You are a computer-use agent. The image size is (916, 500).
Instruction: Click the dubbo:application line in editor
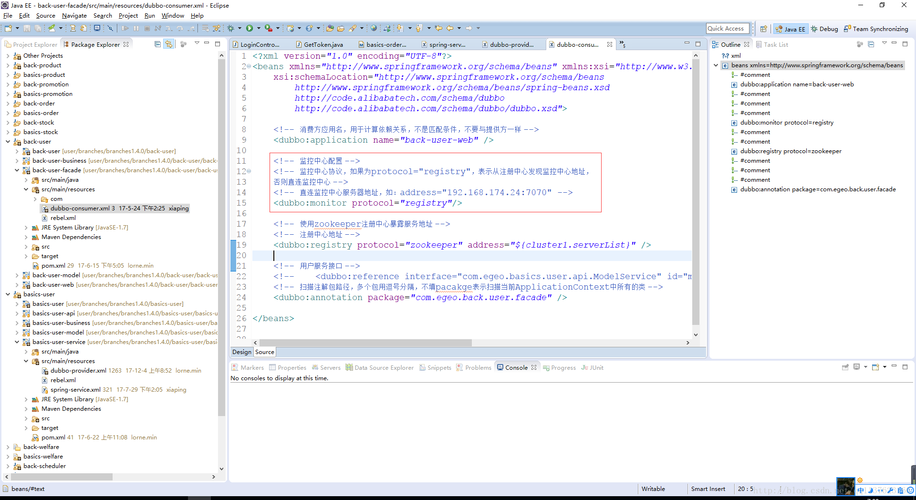(x=383, y=140)
